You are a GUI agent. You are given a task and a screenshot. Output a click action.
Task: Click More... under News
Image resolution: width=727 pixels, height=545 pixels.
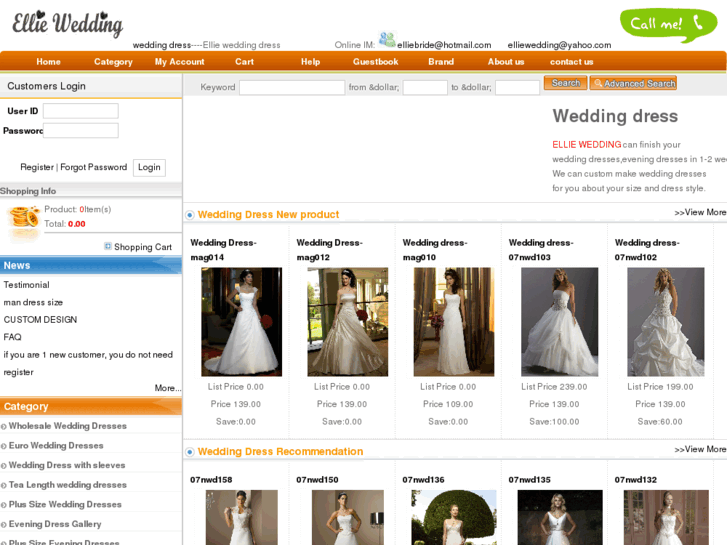(168, 388)
